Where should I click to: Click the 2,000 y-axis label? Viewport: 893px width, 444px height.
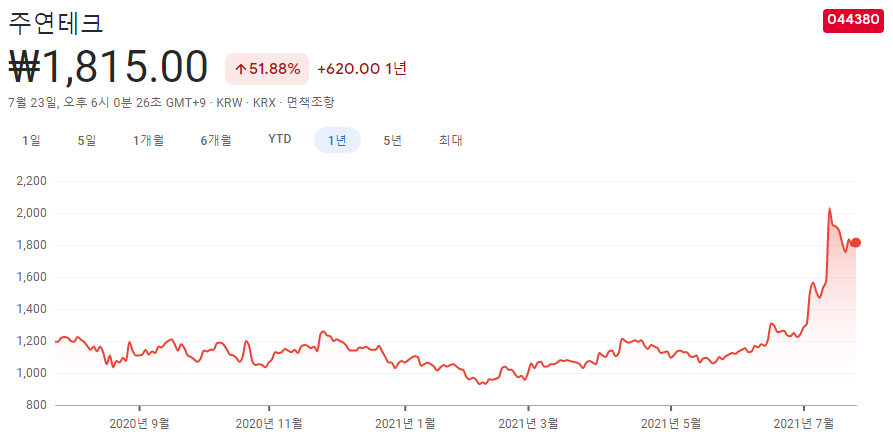[32, 213]
